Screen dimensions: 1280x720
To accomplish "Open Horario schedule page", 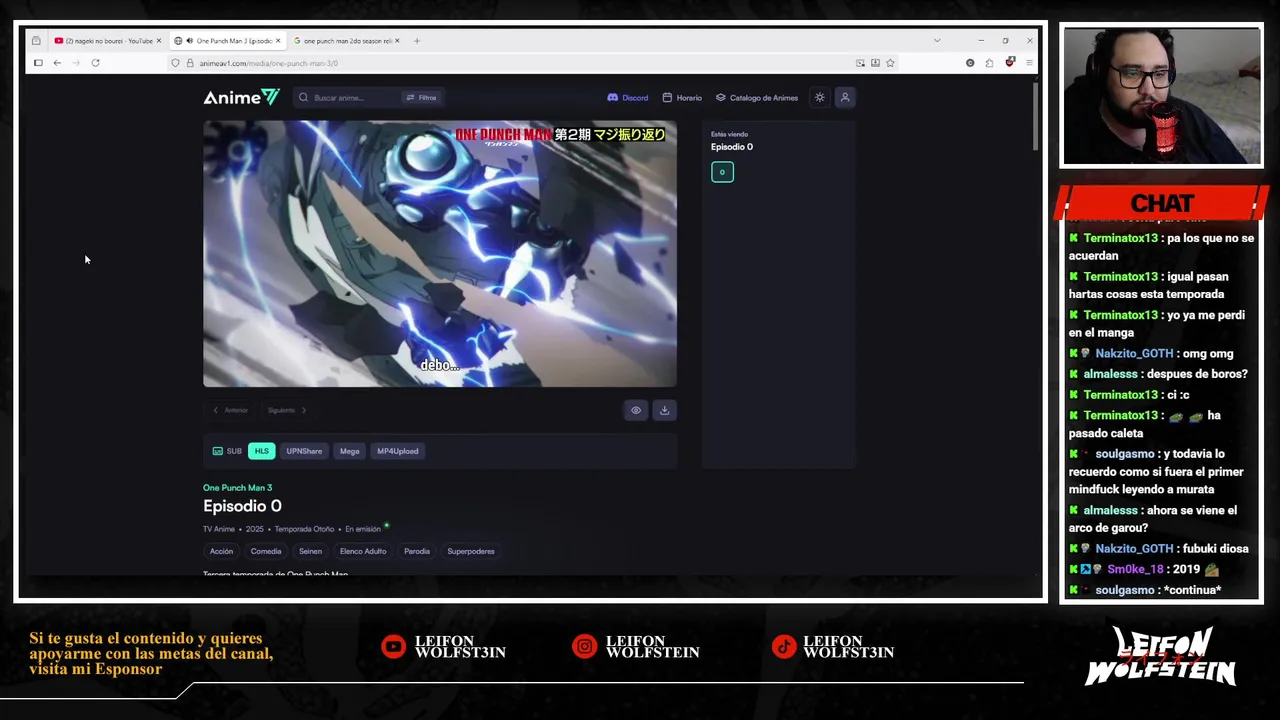I will pyautogui.click(x=682, y=97).
